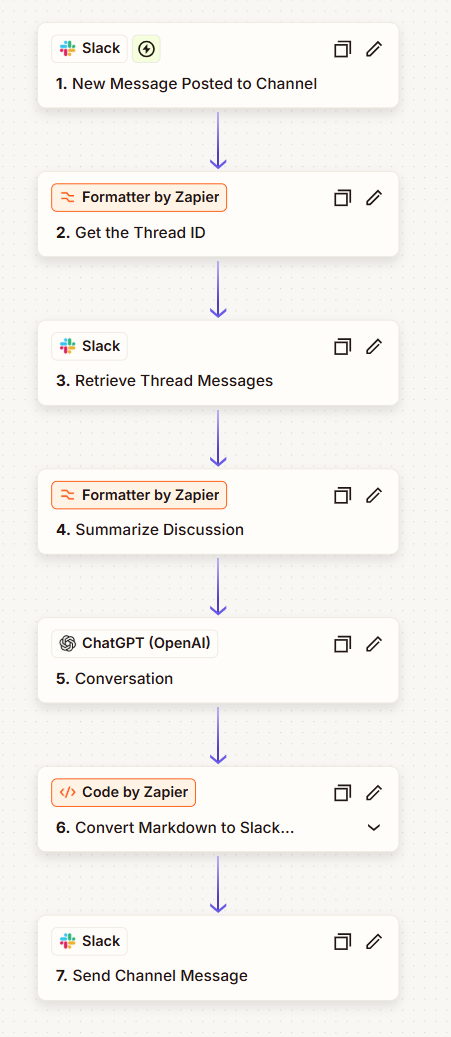Duplicate the Retrieve Thread Messages step

click(342, 347)
